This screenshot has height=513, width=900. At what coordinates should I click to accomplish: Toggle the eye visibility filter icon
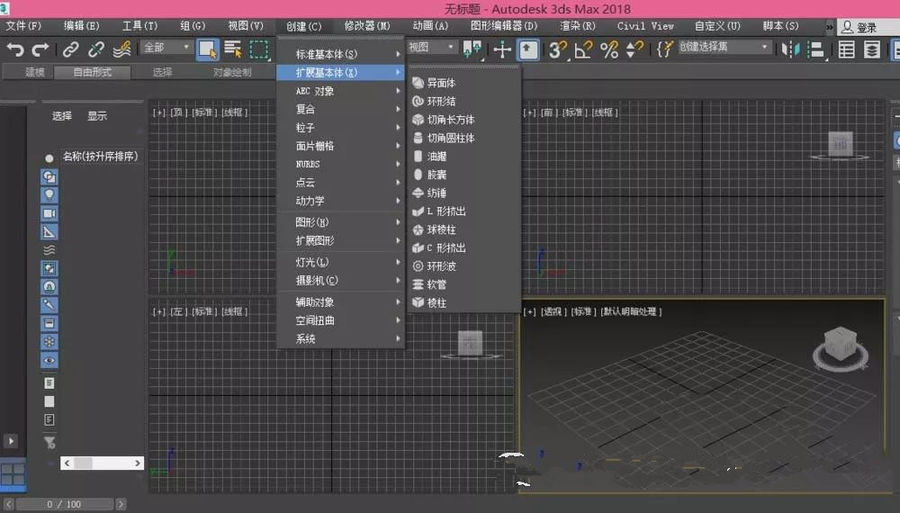pyautogui.click(x=49, y=360)
